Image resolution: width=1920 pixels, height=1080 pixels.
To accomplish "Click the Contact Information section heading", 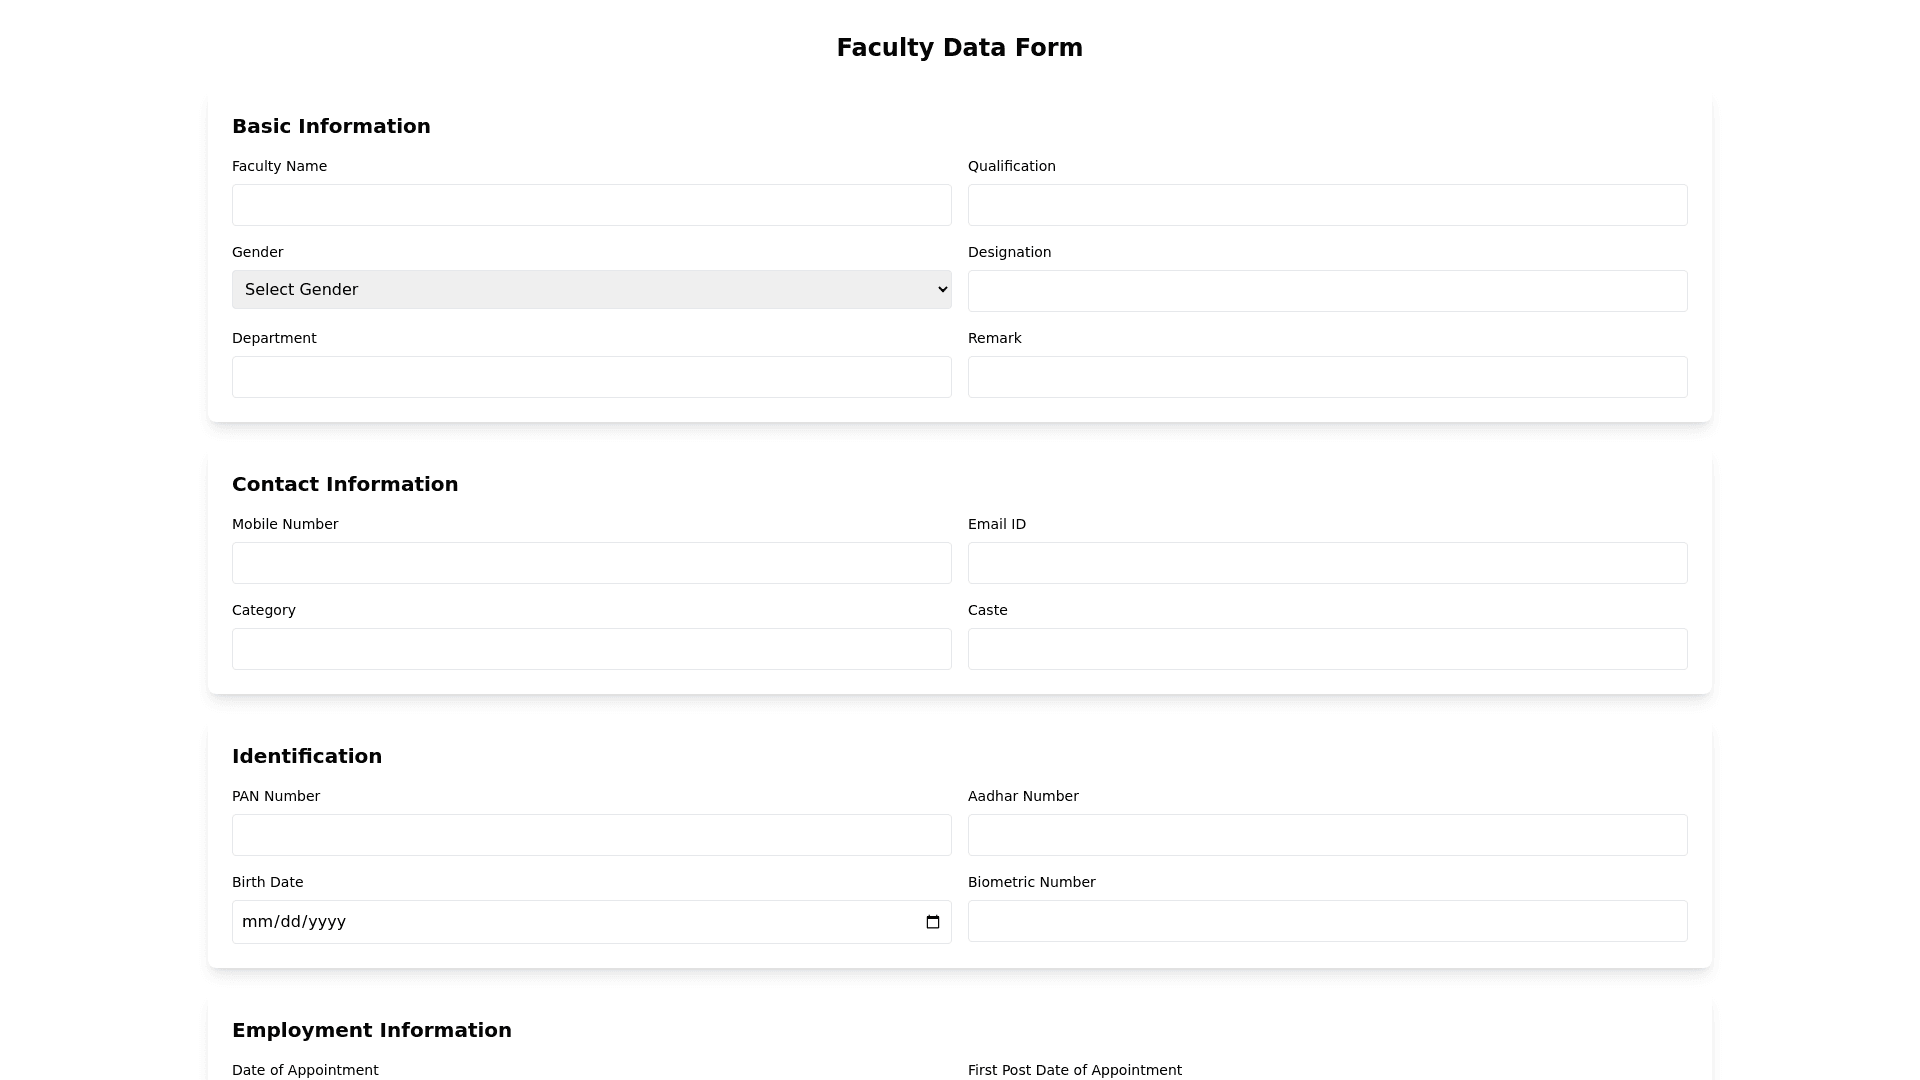I will click(x=345, y=484).
